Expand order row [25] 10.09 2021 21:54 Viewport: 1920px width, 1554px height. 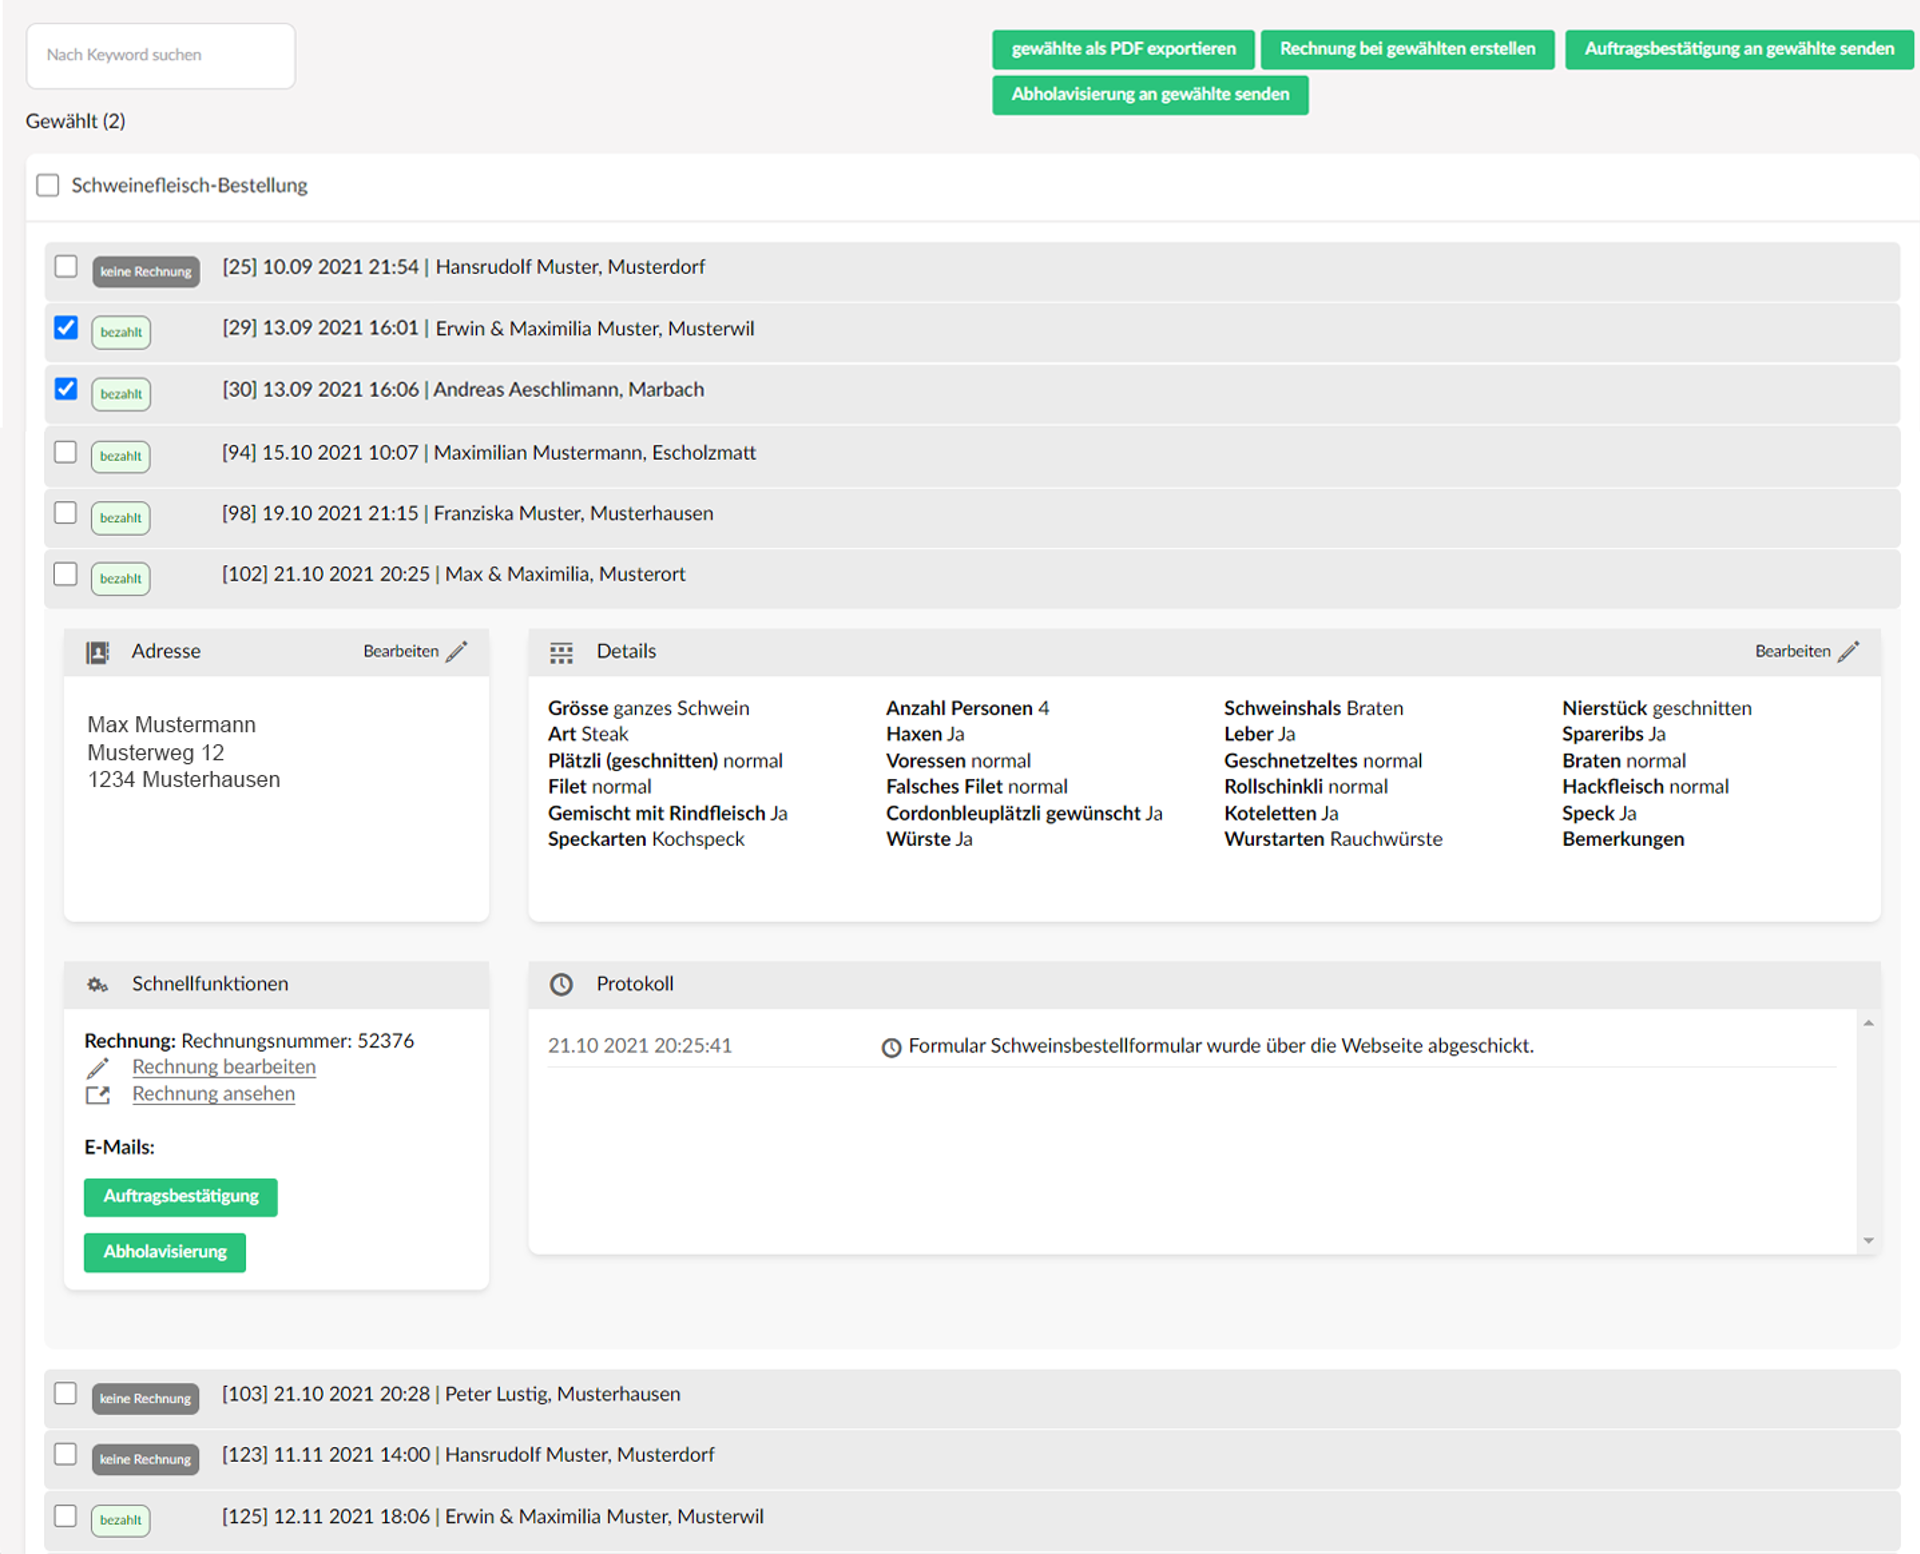972,271
